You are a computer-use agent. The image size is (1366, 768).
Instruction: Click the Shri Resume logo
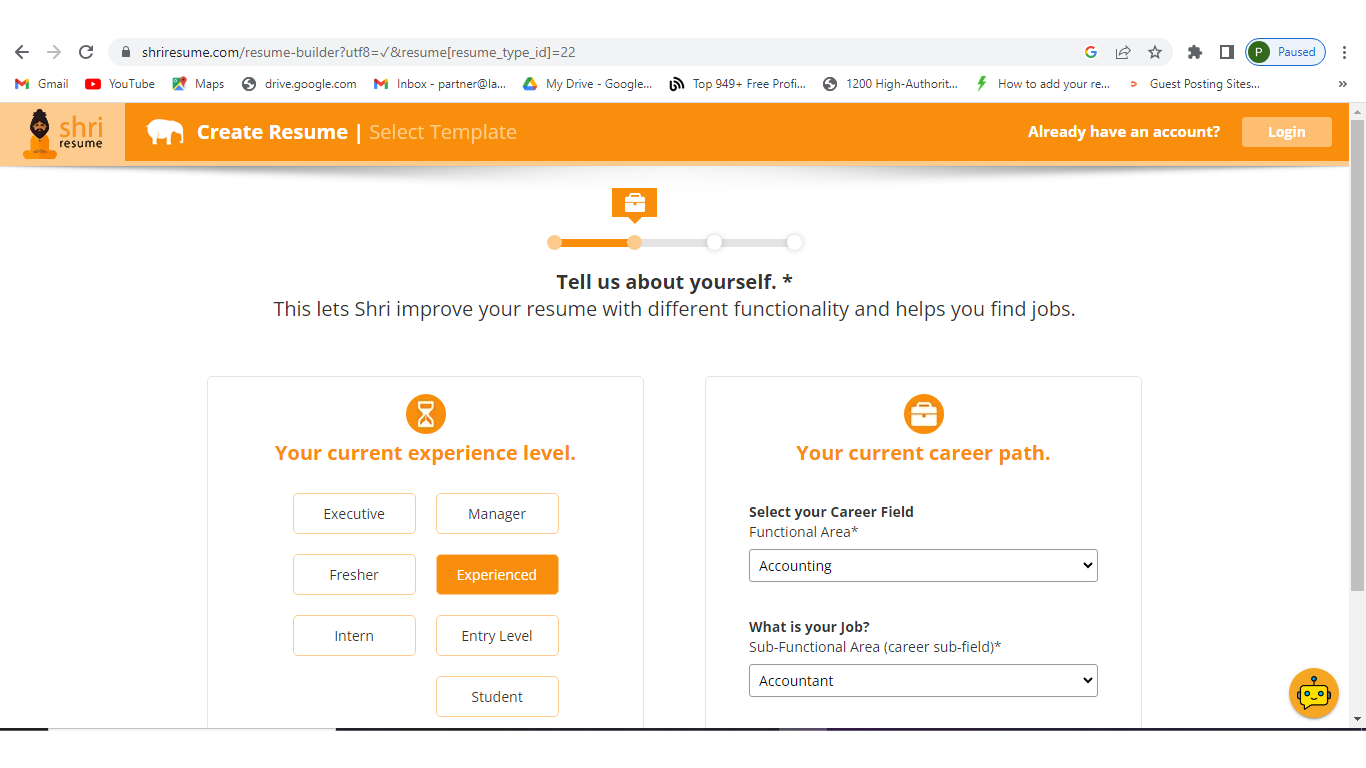(x=63, y=132)
